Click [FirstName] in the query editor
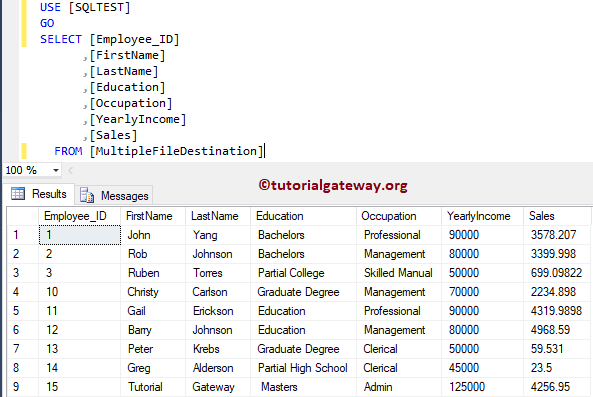 point(127,55)
